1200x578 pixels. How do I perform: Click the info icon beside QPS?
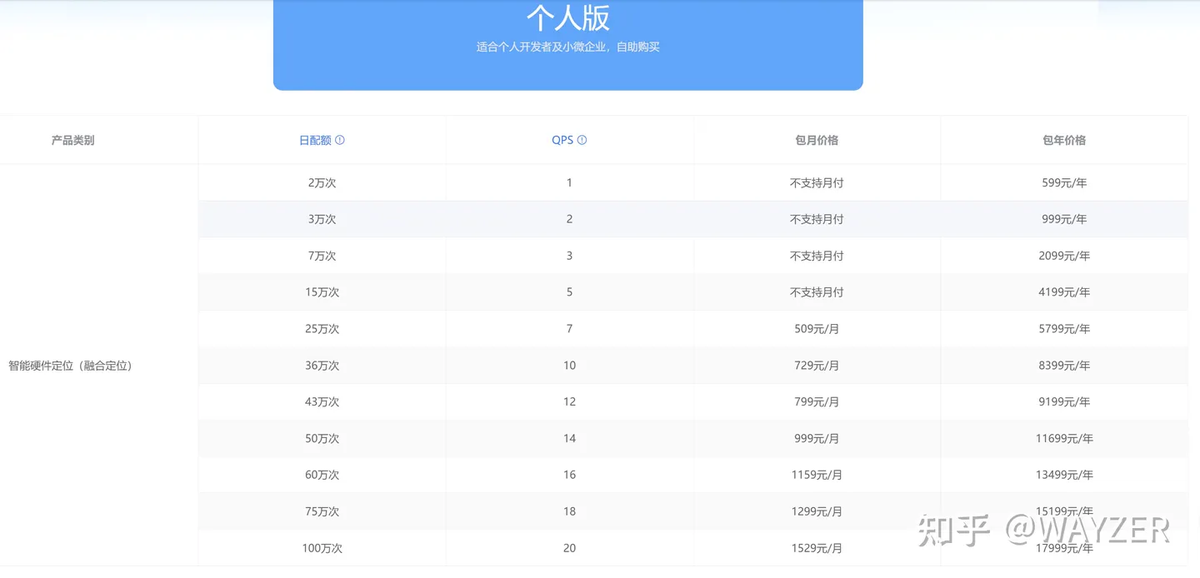tap(582, 141)
